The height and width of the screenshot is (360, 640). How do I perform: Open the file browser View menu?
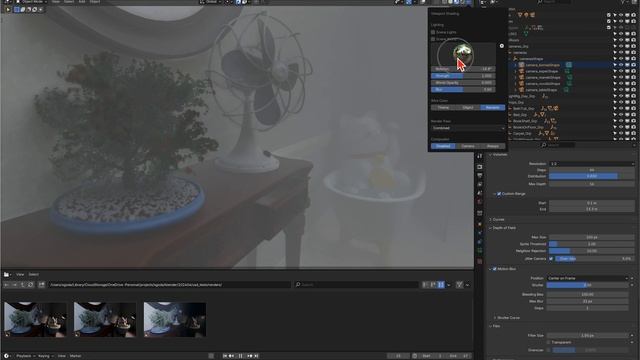point(20,274)
